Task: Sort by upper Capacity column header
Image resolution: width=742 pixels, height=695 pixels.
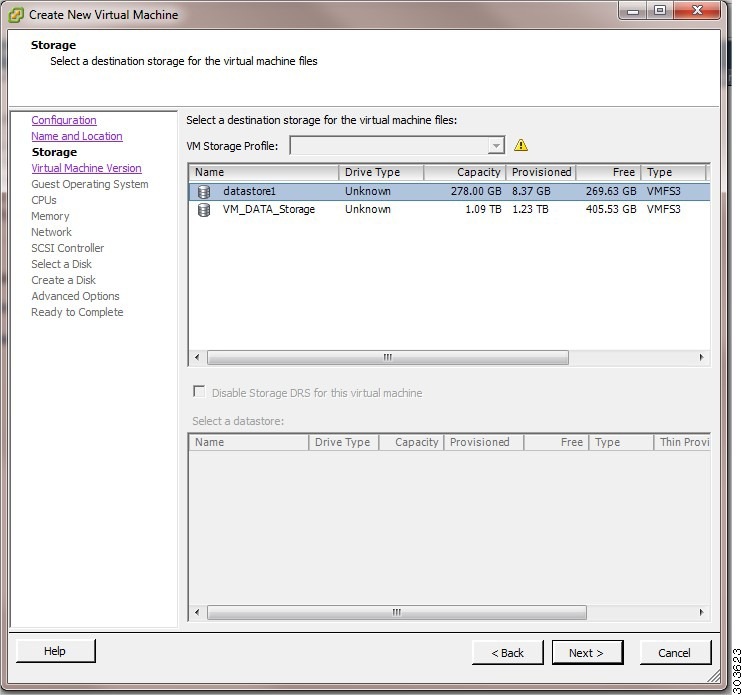Action: [x=465, y=172]
